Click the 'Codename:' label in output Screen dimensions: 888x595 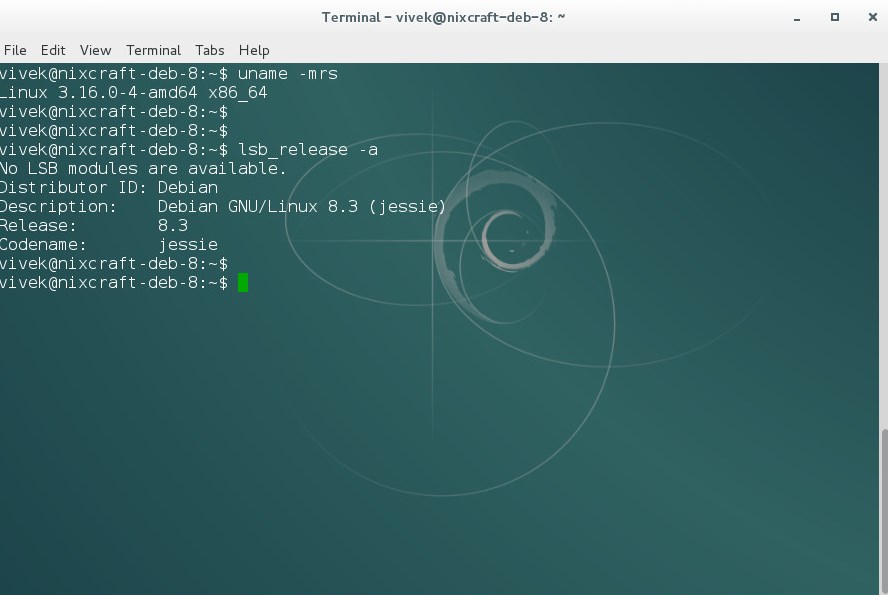point(43,245)
